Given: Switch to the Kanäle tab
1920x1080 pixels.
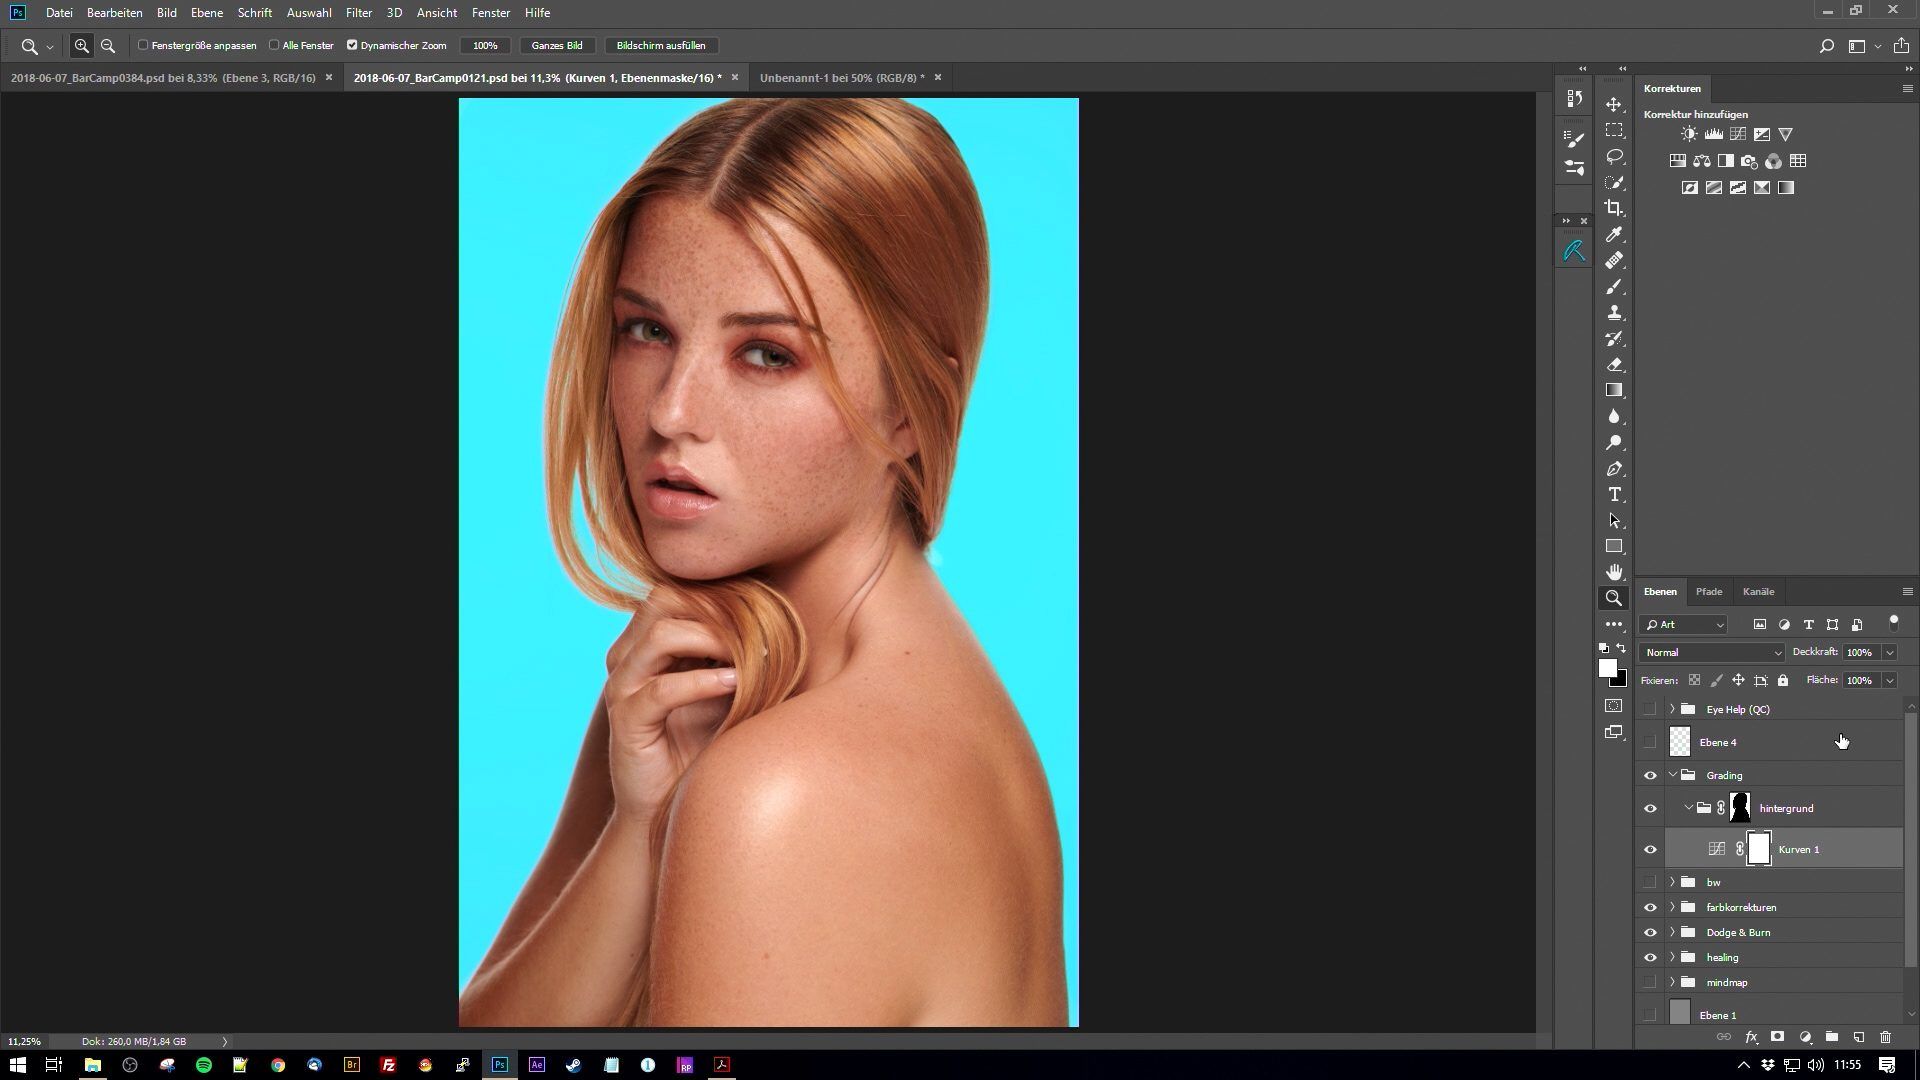Looking at the screenshot, I should click(x=1758, y=589).
